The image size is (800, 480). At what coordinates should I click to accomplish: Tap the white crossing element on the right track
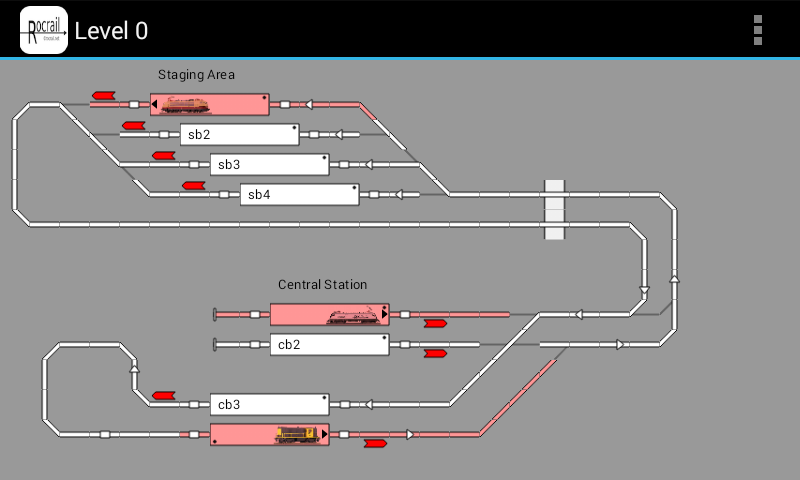tap(554, 210)
